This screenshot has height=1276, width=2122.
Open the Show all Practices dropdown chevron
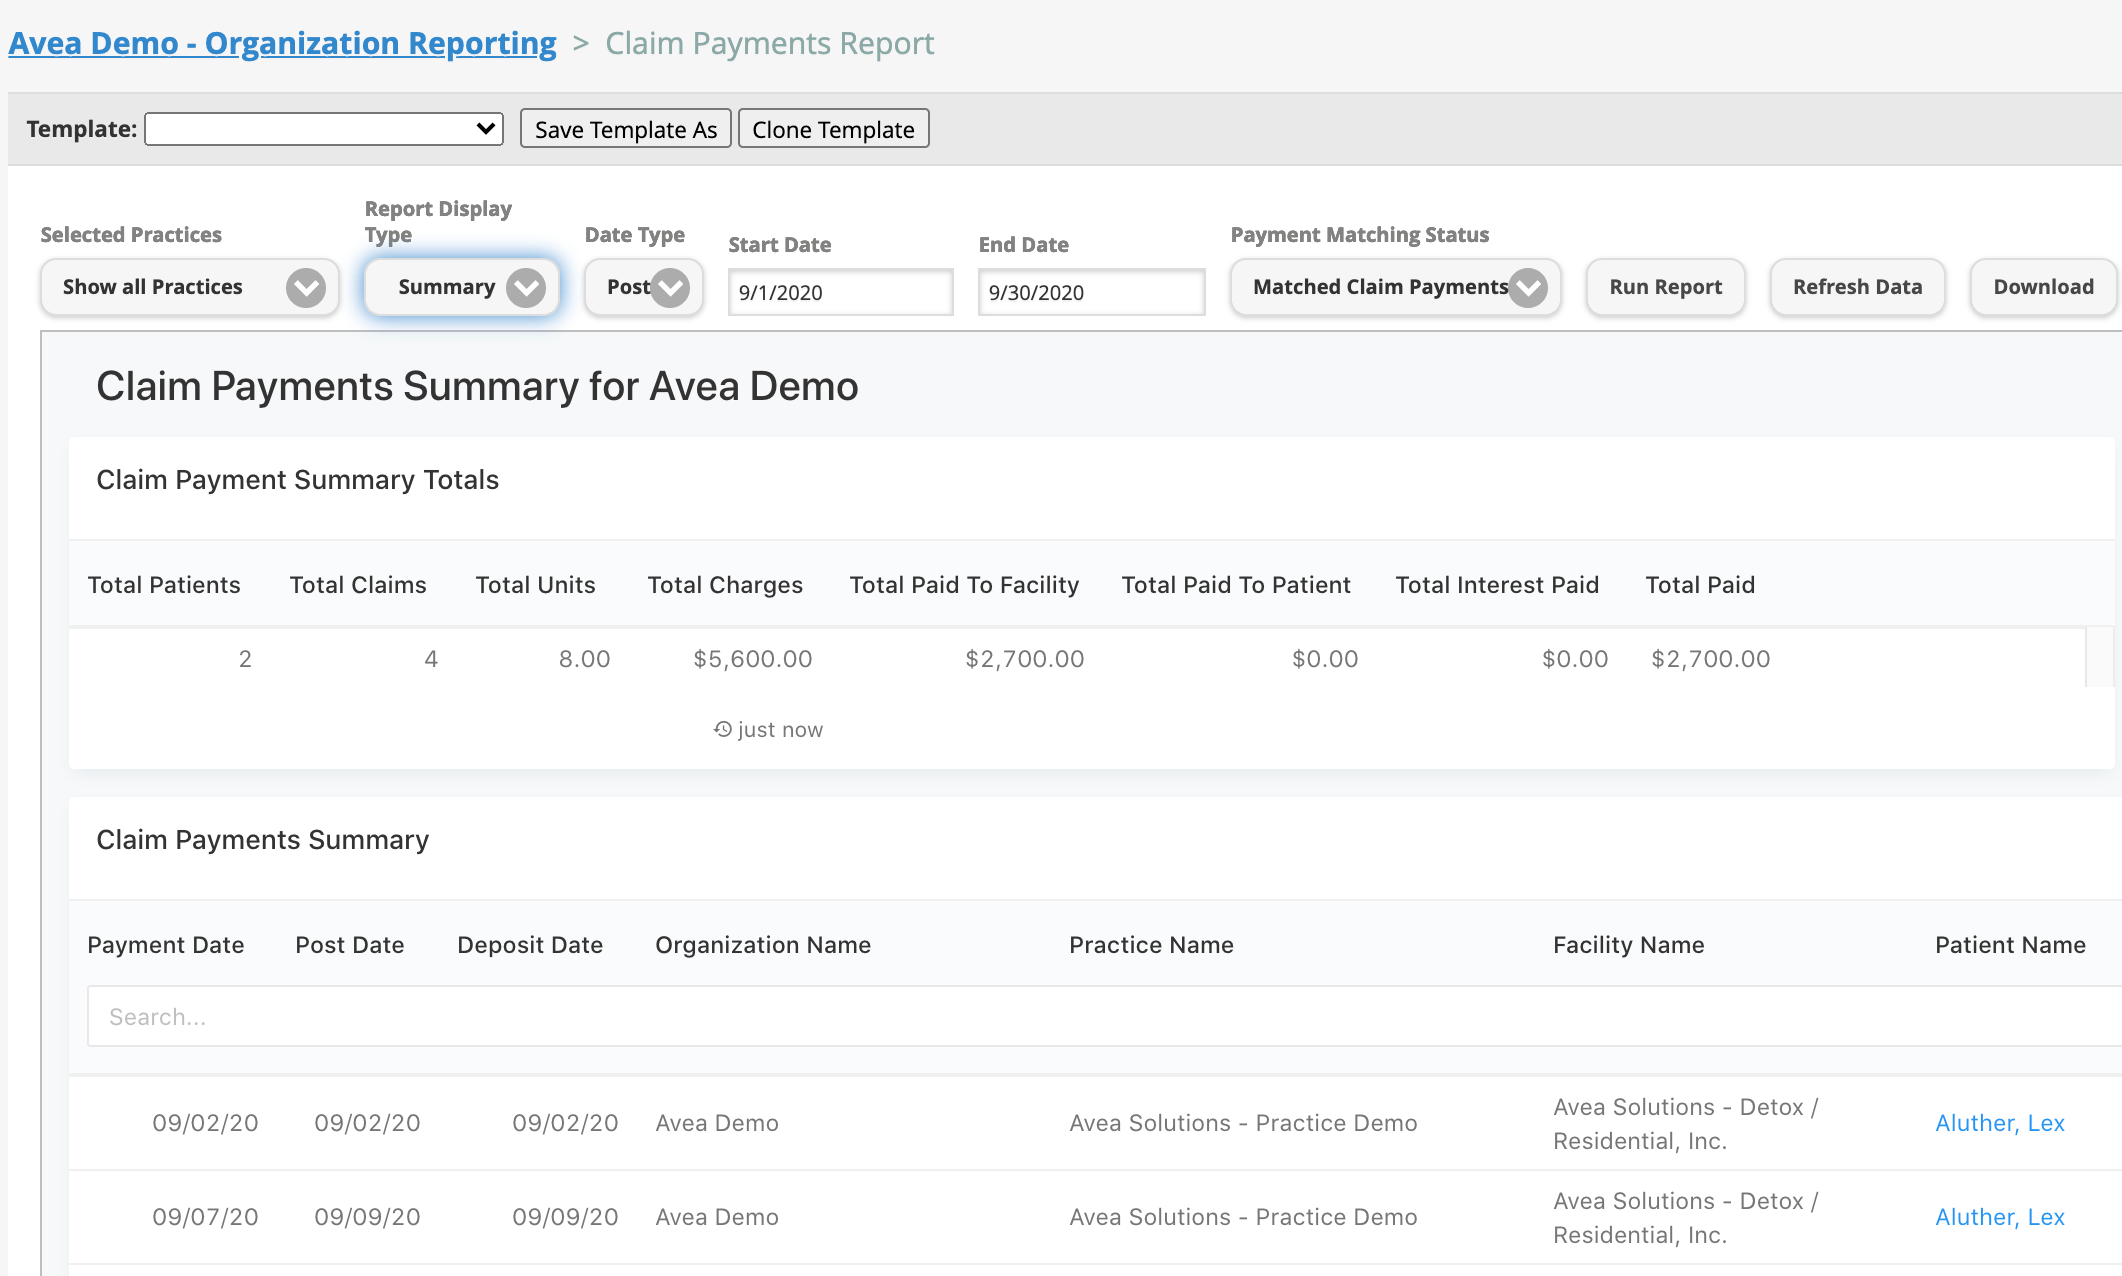coord(306,287)
